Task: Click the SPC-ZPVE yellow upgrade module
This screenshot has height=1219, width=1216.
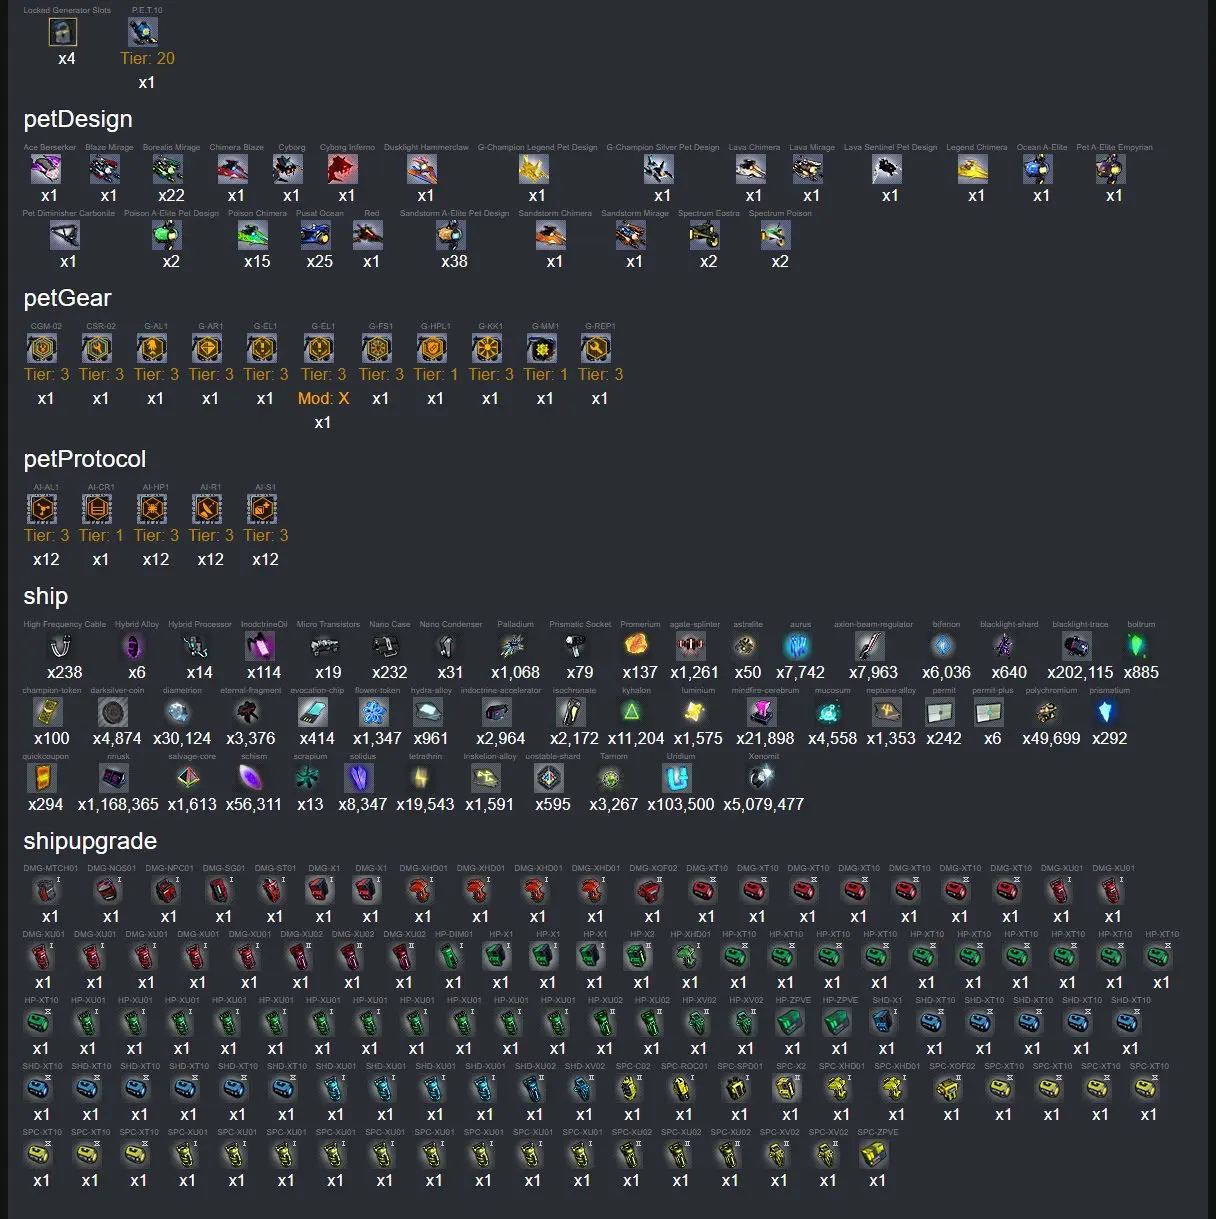Action: 874,1154
